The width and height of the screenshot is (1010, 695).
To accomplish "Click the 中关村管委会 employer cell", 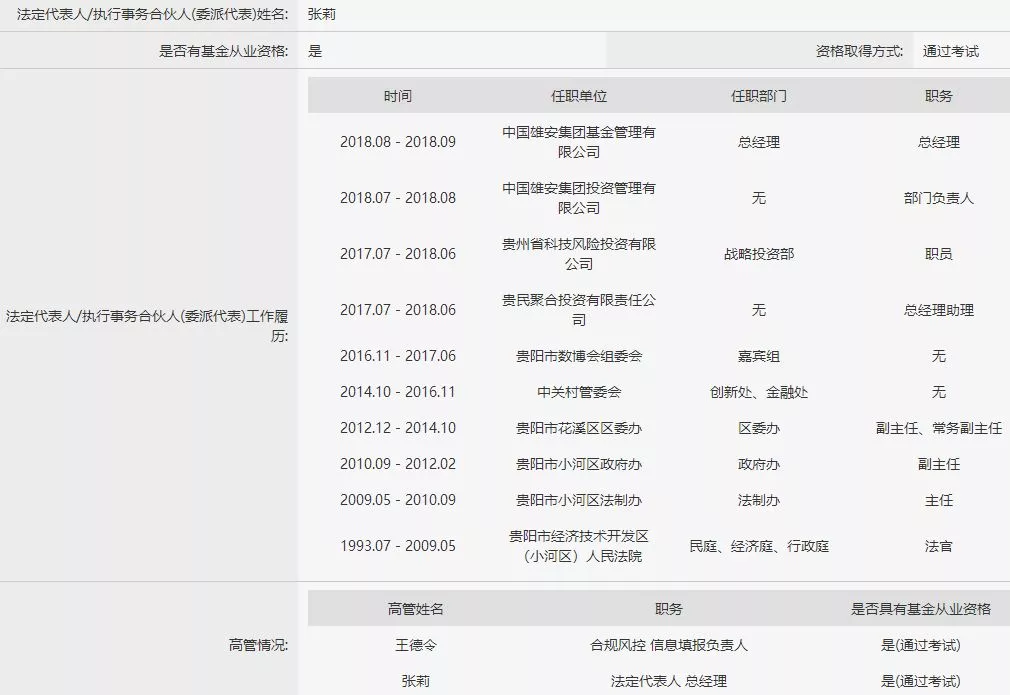I will point(578,392).
